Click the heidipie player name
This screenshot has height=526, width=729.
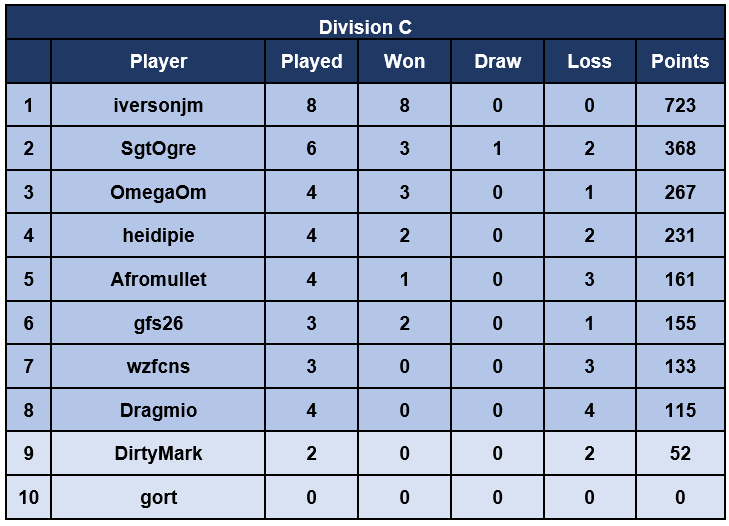(158, 236)
